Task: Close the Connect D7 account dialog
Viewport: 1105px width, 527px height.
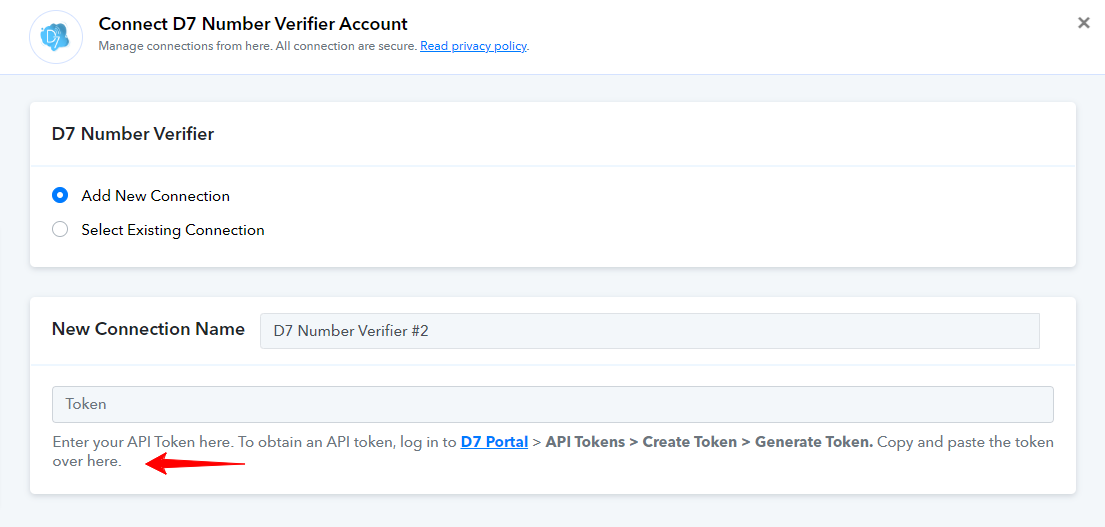Action: (1084, 23)
